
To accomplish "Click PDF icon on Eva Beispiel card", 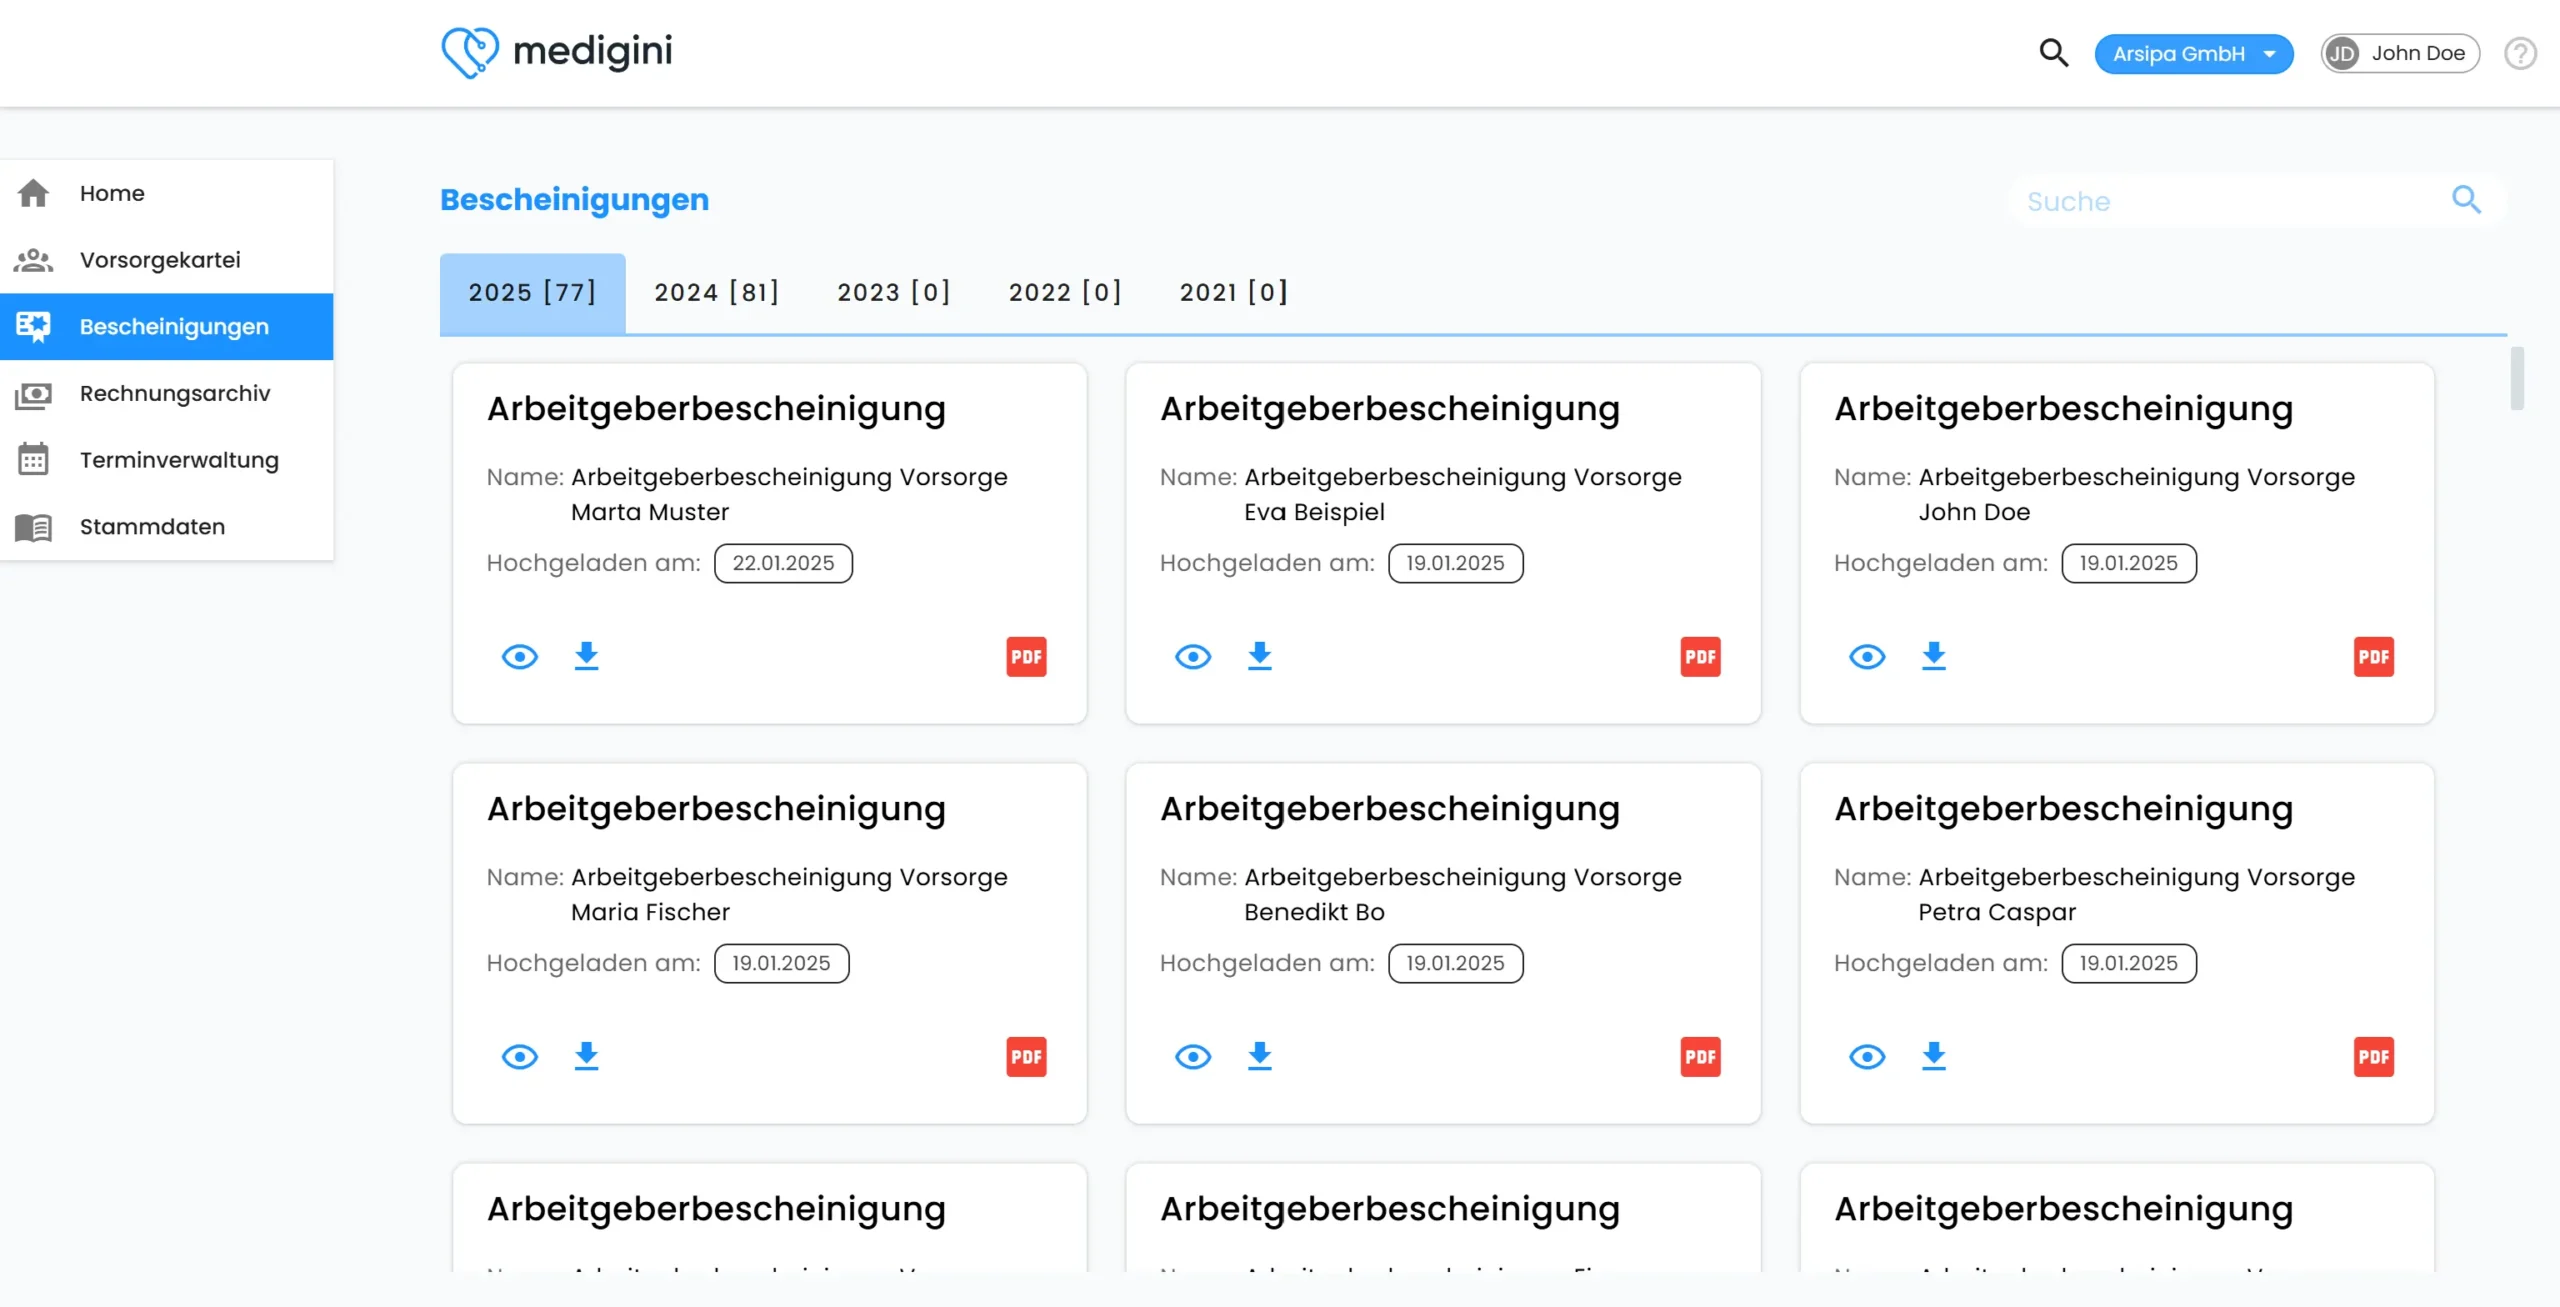I will click(1700, 657).
